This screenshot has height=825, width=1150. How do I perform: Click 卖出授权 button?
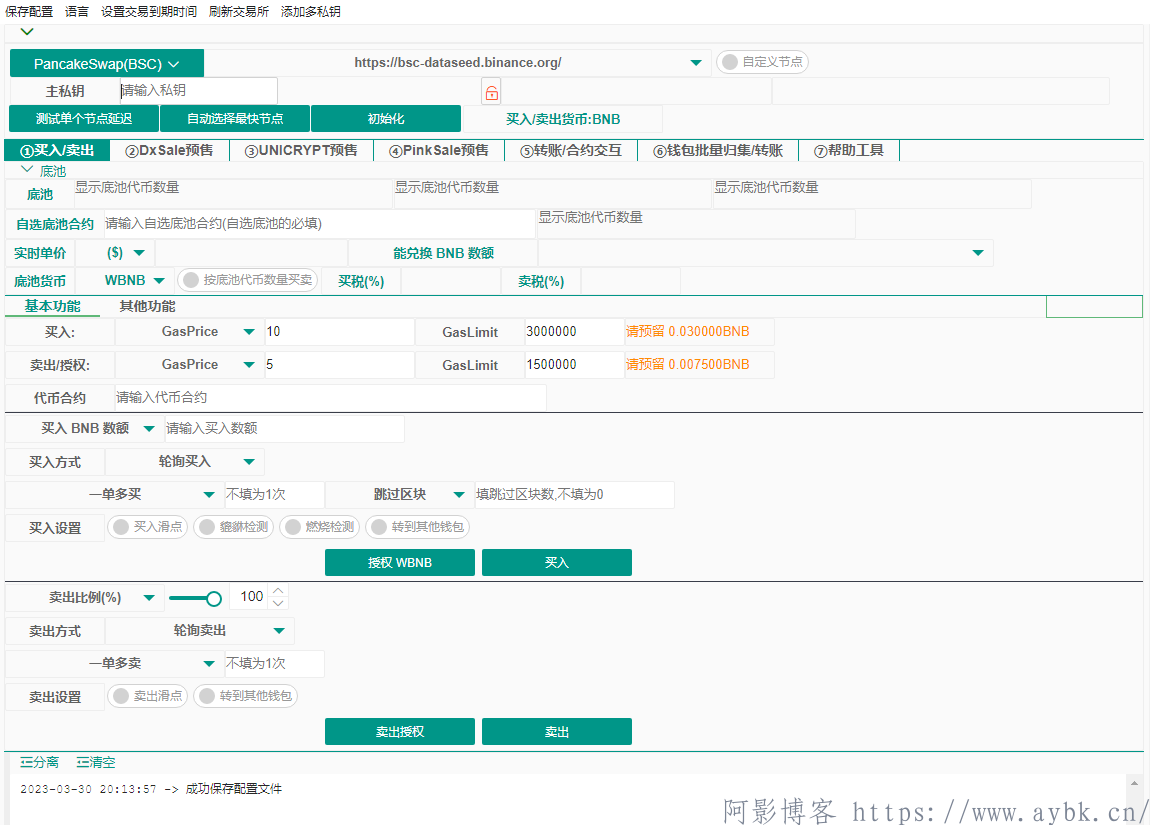click(400, 731)
